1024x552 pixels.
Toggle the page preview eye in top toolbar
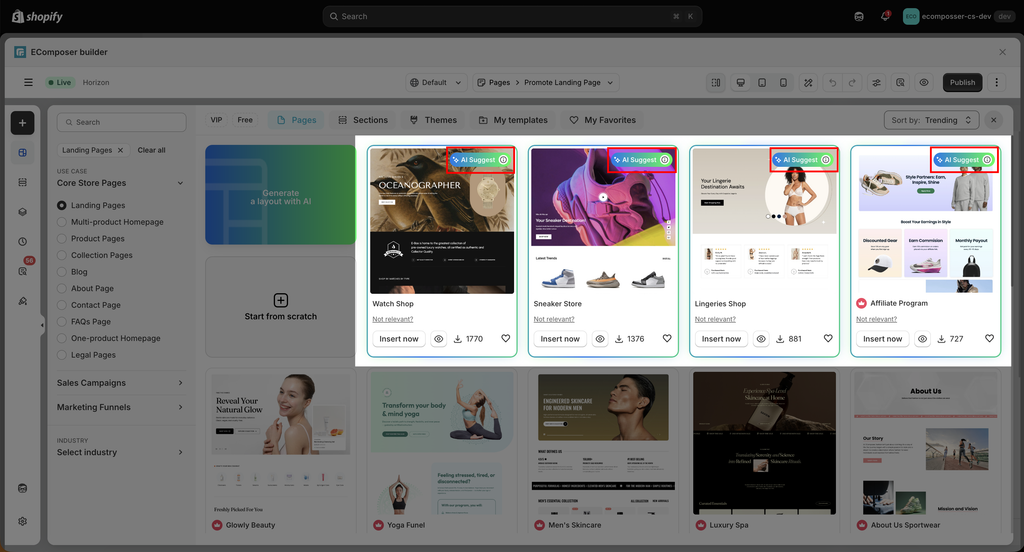coord(923,83)
